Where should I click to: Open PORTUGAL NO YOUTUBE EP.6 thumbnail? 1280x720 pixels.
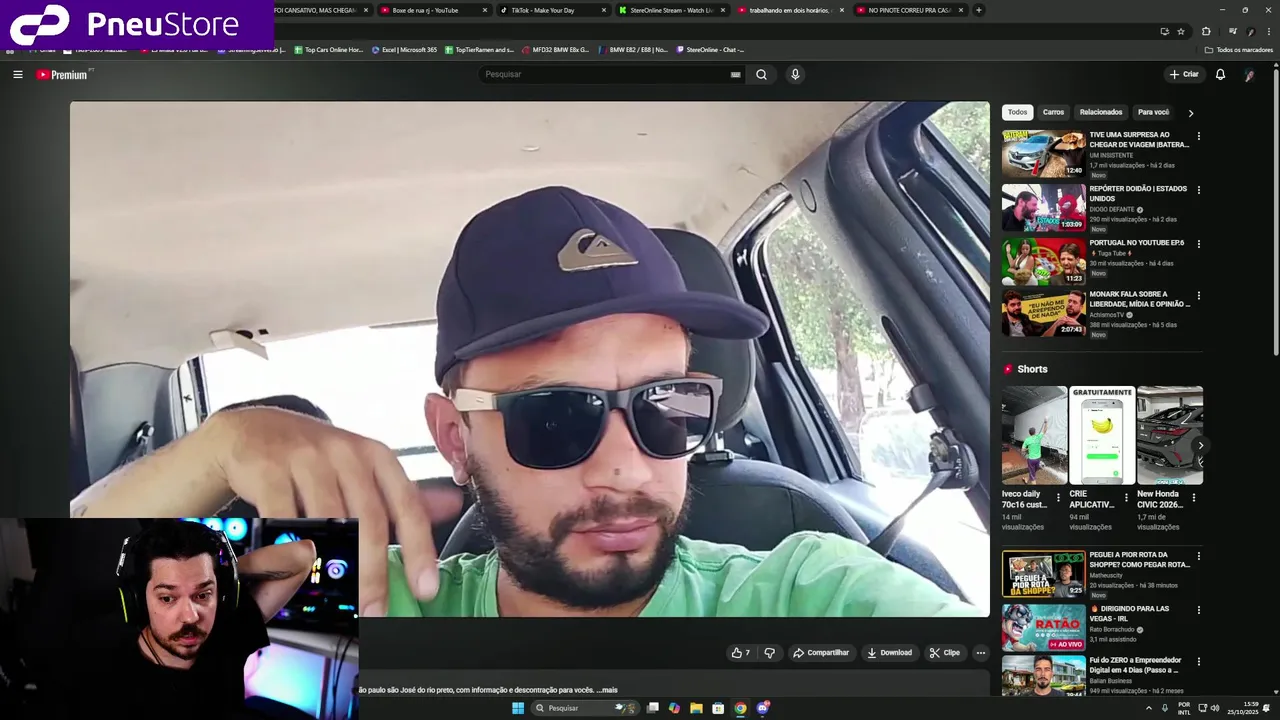point(1043,261)
